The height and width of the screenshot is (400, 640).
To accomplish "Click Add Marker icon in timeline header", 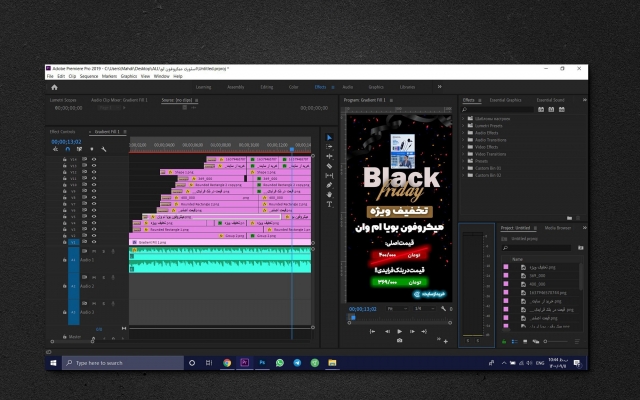I will tap(91, 149).
